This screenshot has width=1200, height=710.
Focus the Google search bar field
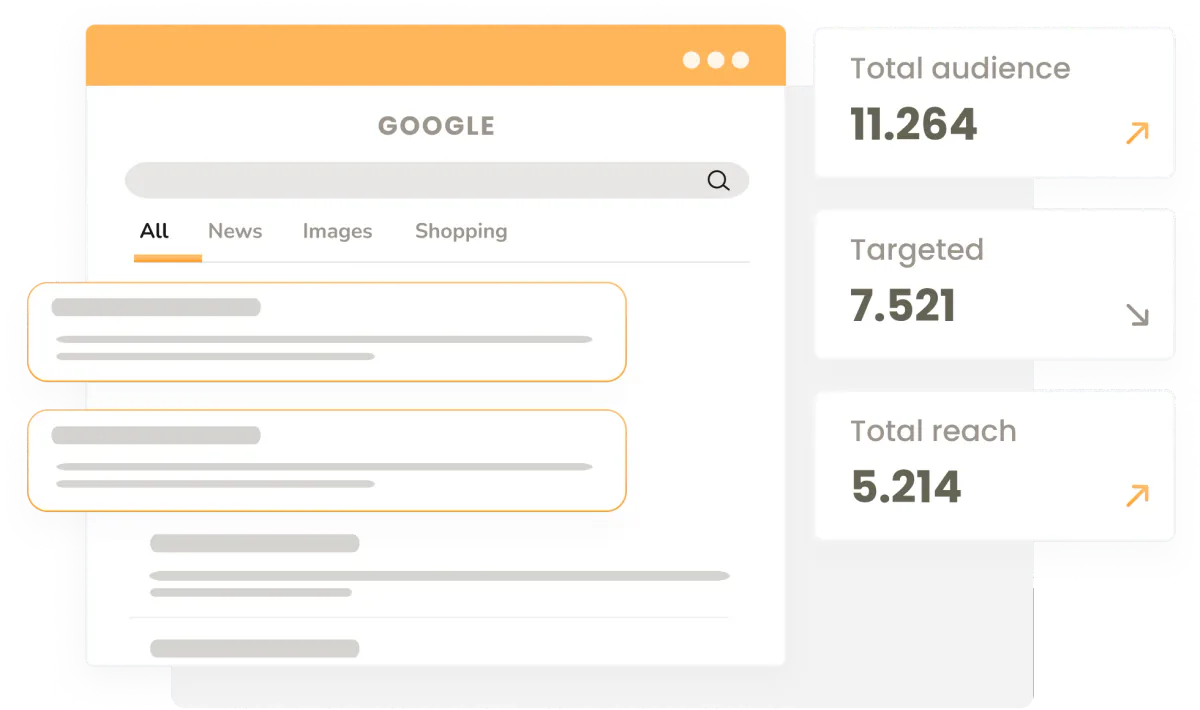437,180
